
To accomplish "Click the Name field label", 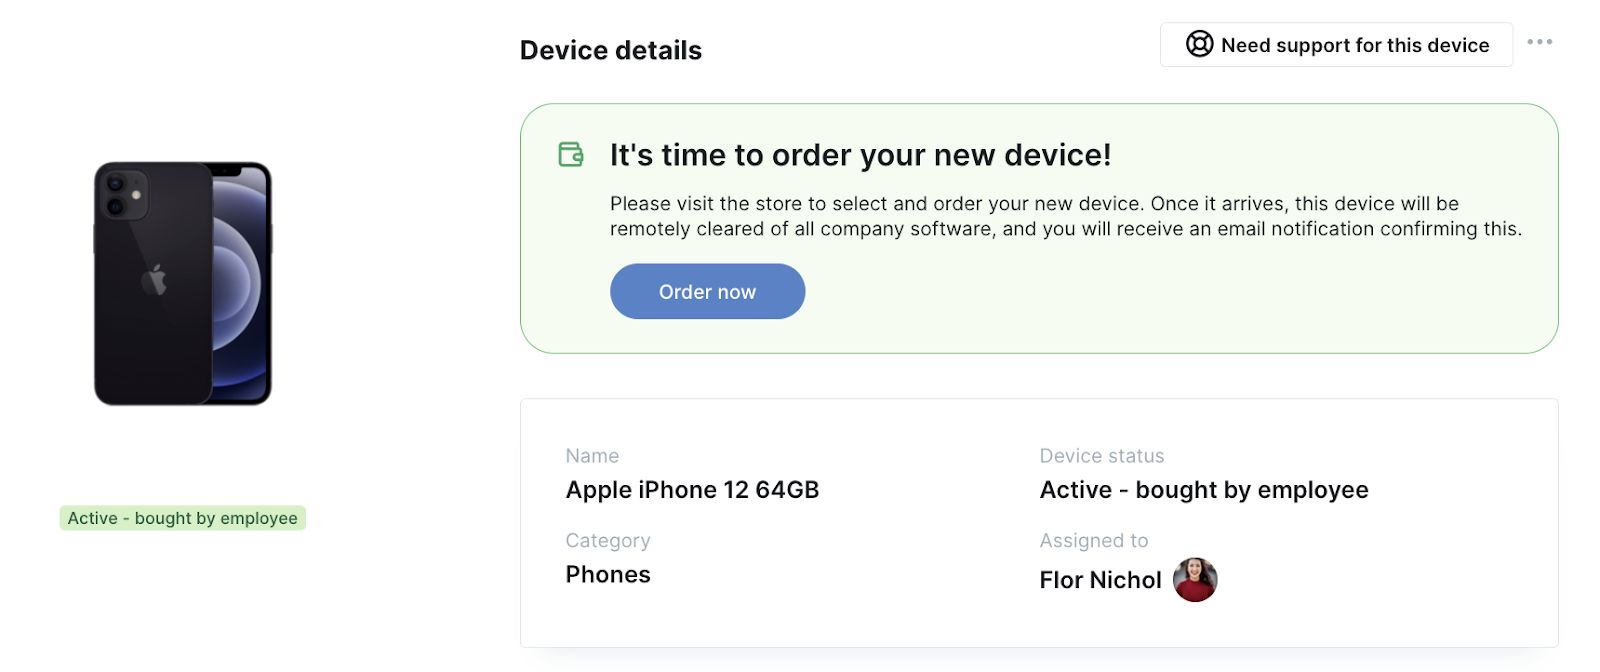I will [592, 456].
